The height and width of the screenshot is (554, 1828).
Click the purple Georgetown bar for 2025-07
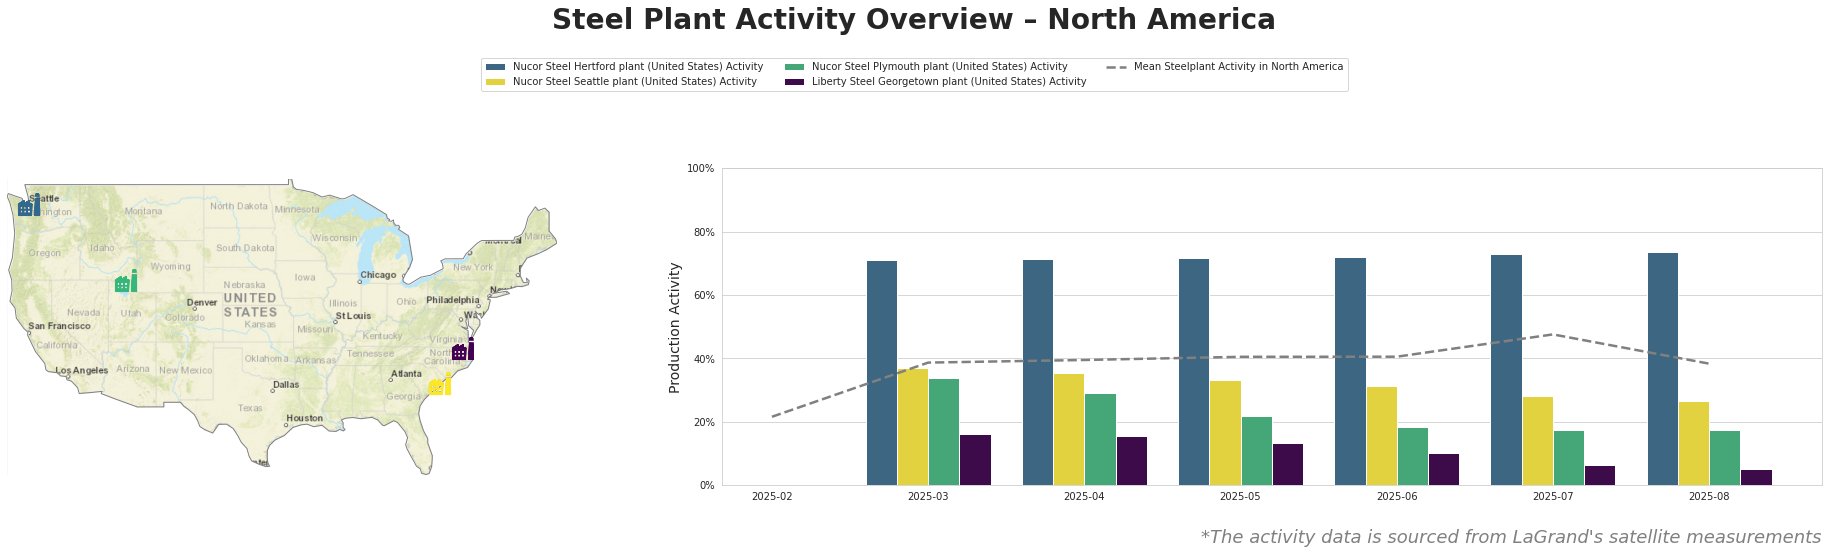click(x=1599, y=475)
